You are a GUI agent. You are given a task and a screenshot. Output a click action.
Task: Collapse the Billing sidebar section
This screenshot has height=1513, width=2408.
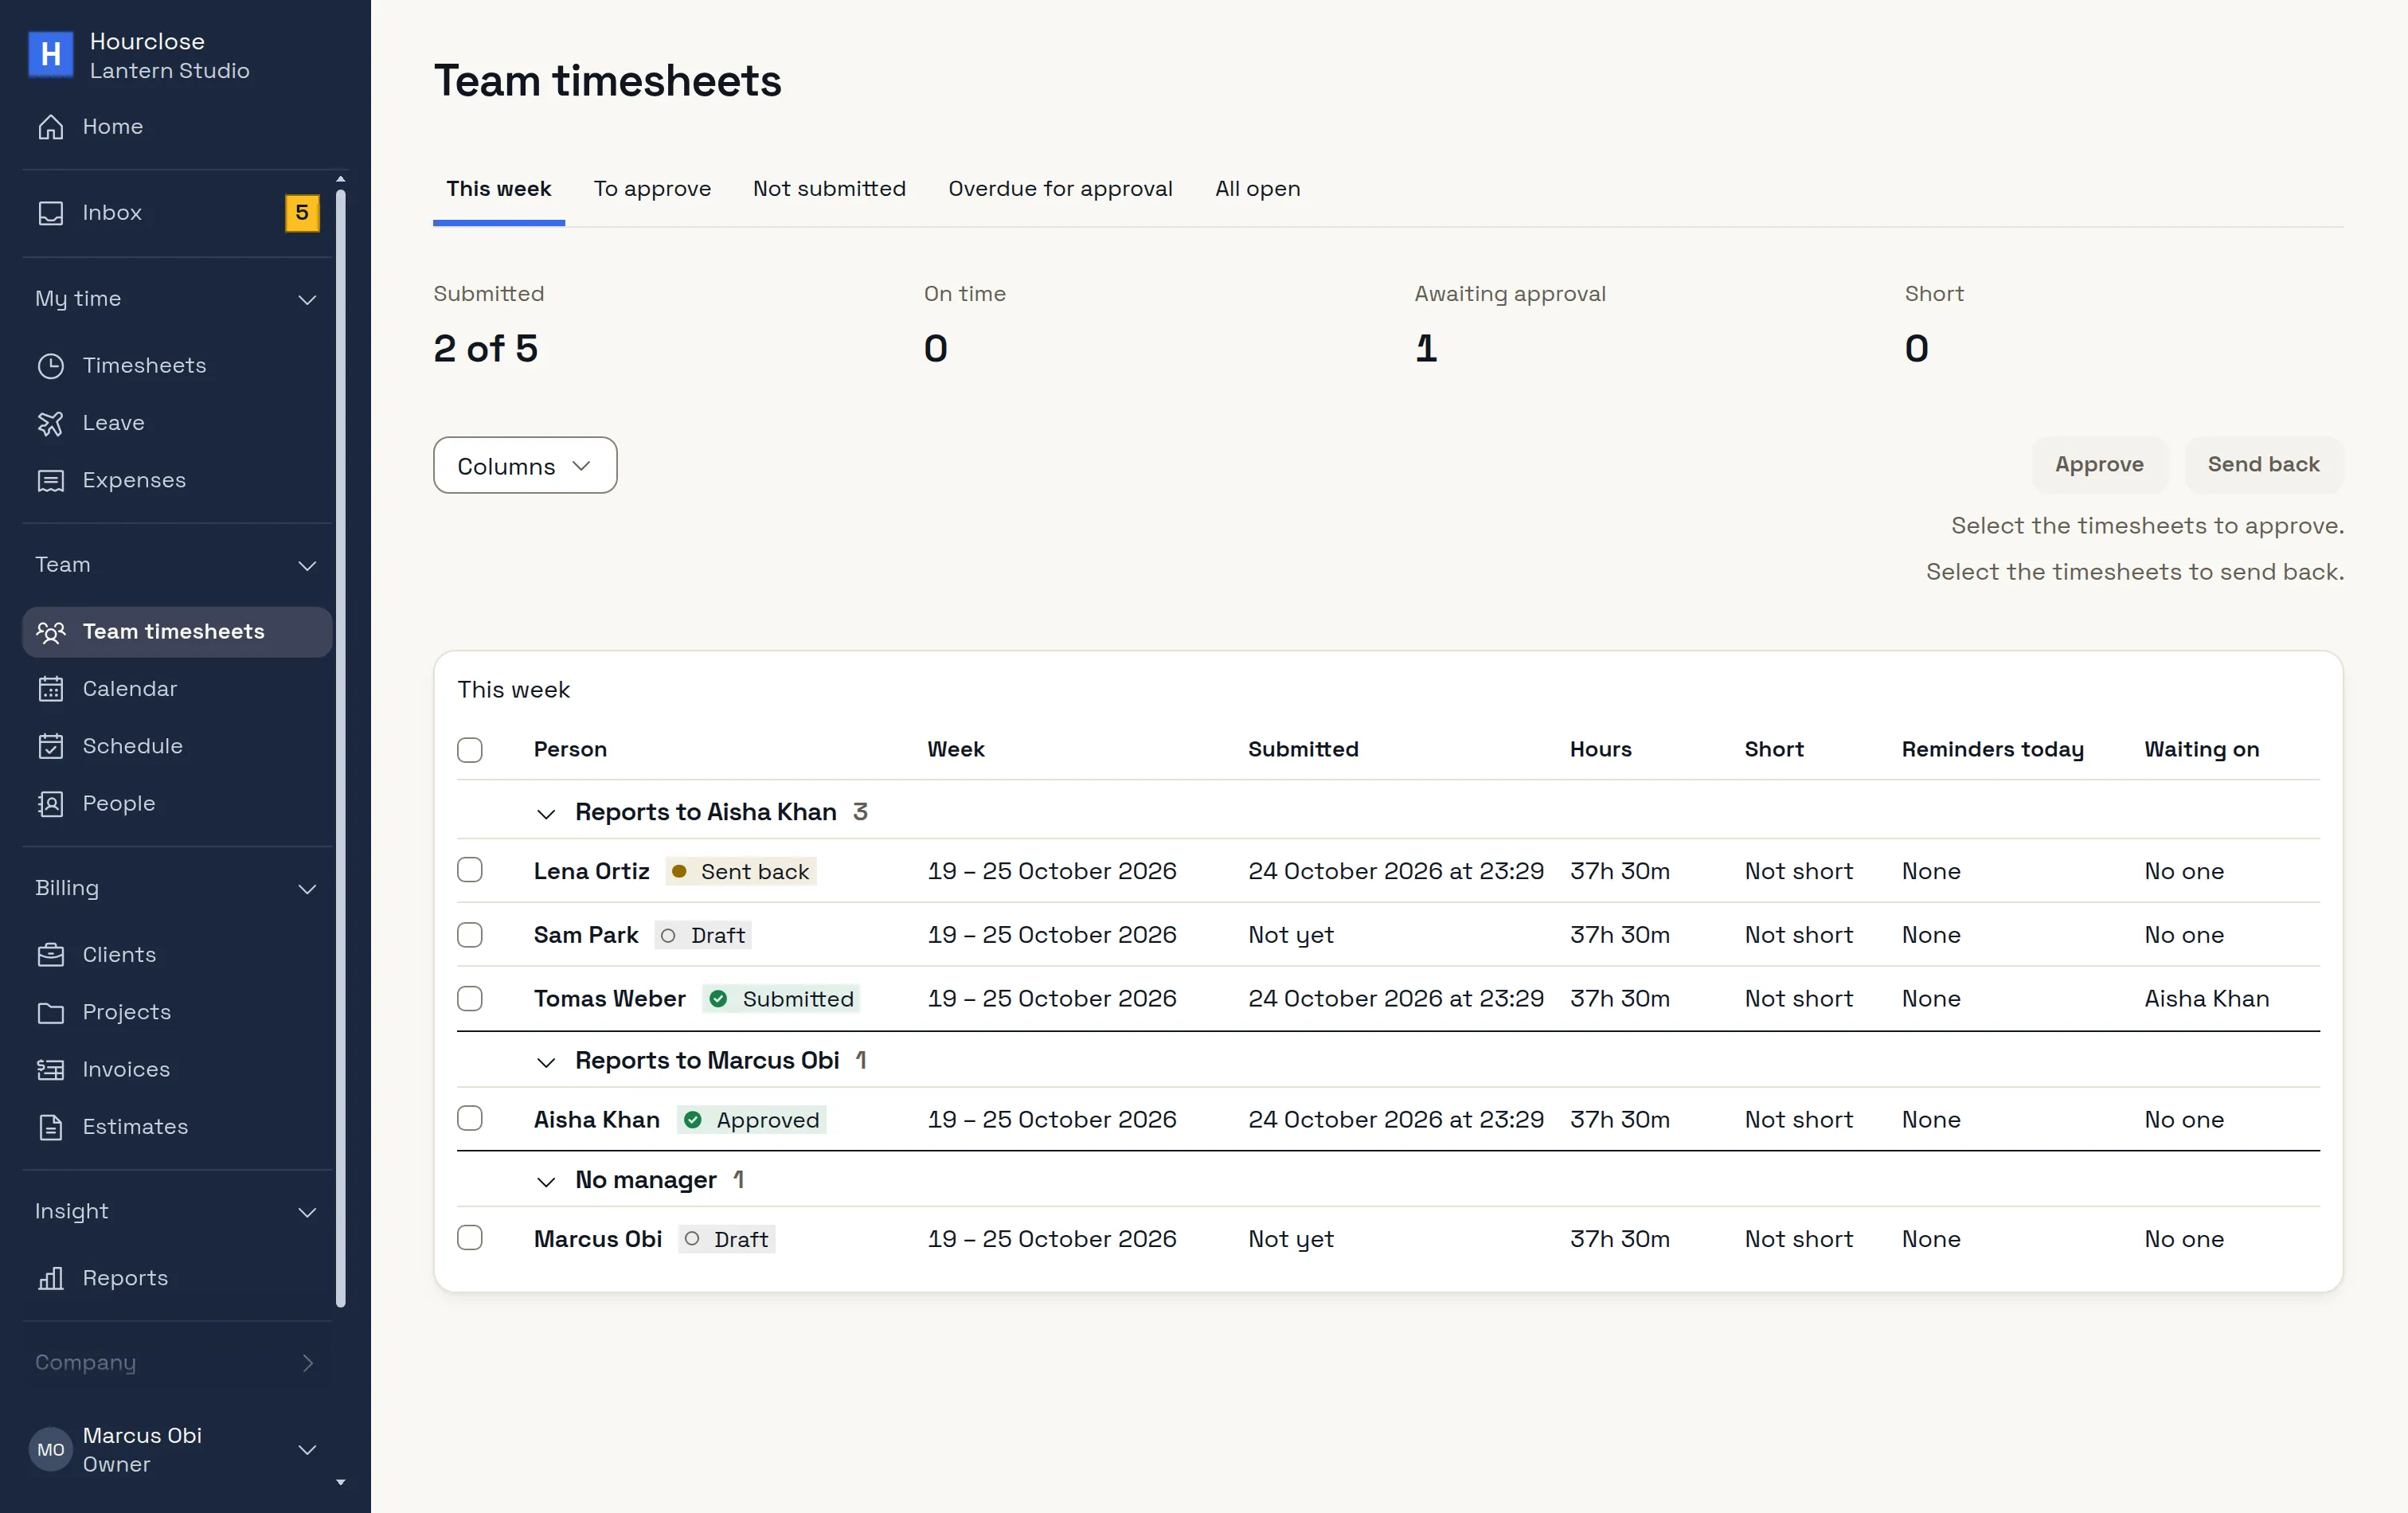[308, 889]
